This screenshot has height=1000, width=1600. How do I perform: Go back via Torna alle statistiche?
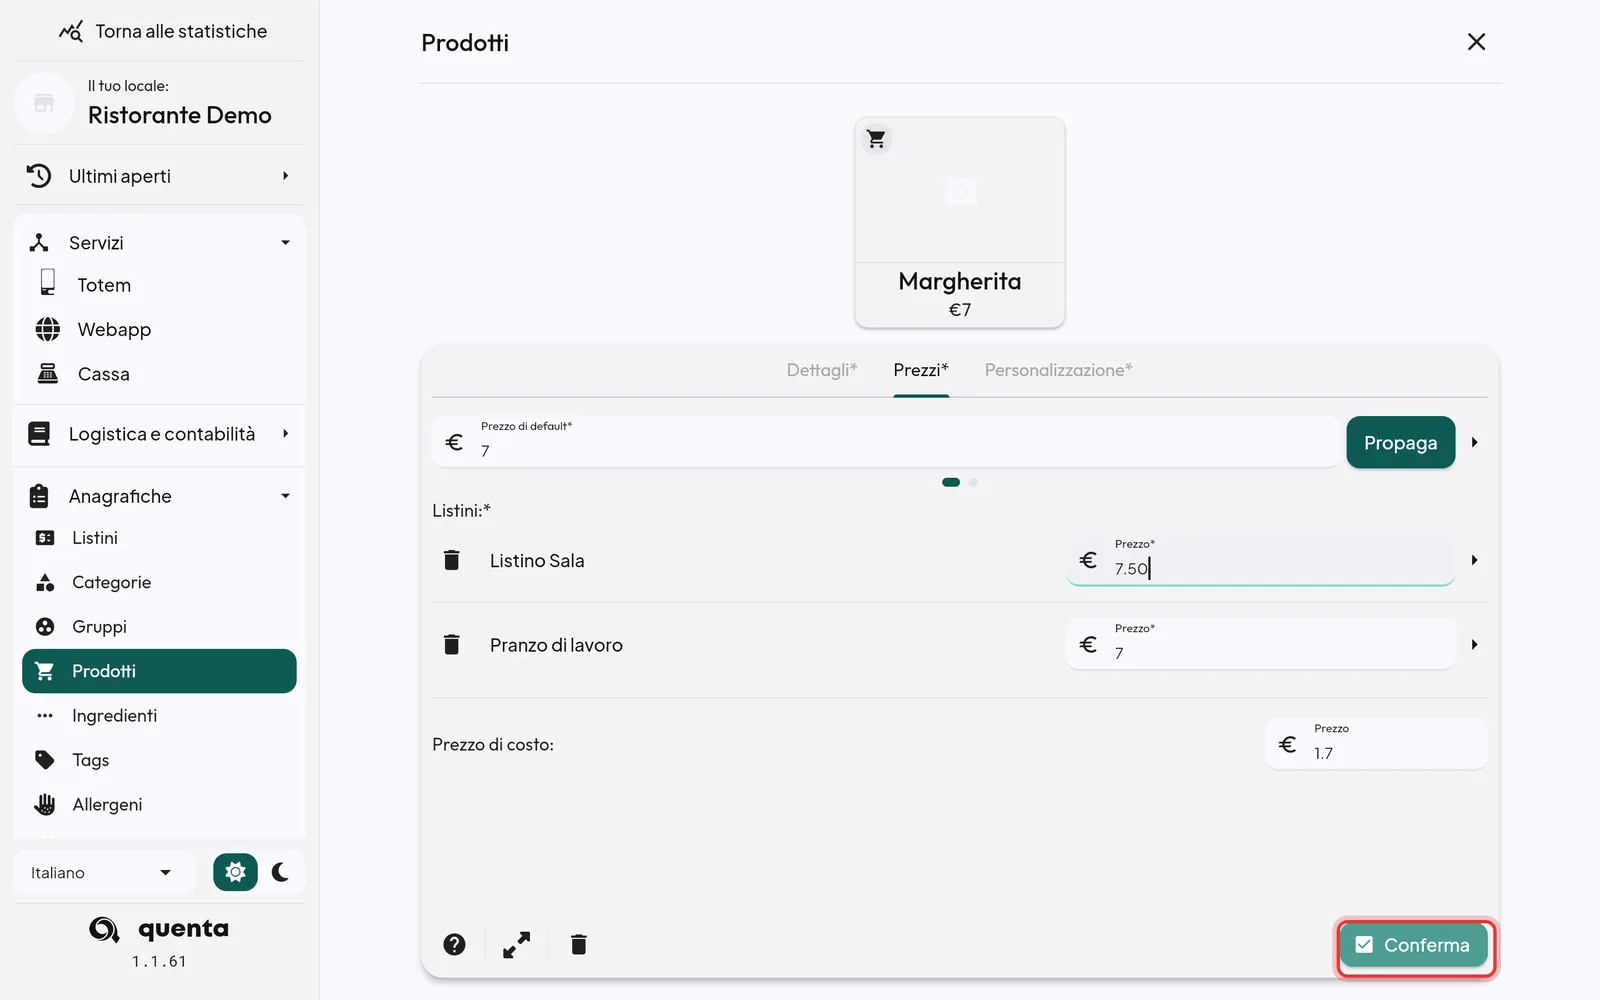pos(163,31)
